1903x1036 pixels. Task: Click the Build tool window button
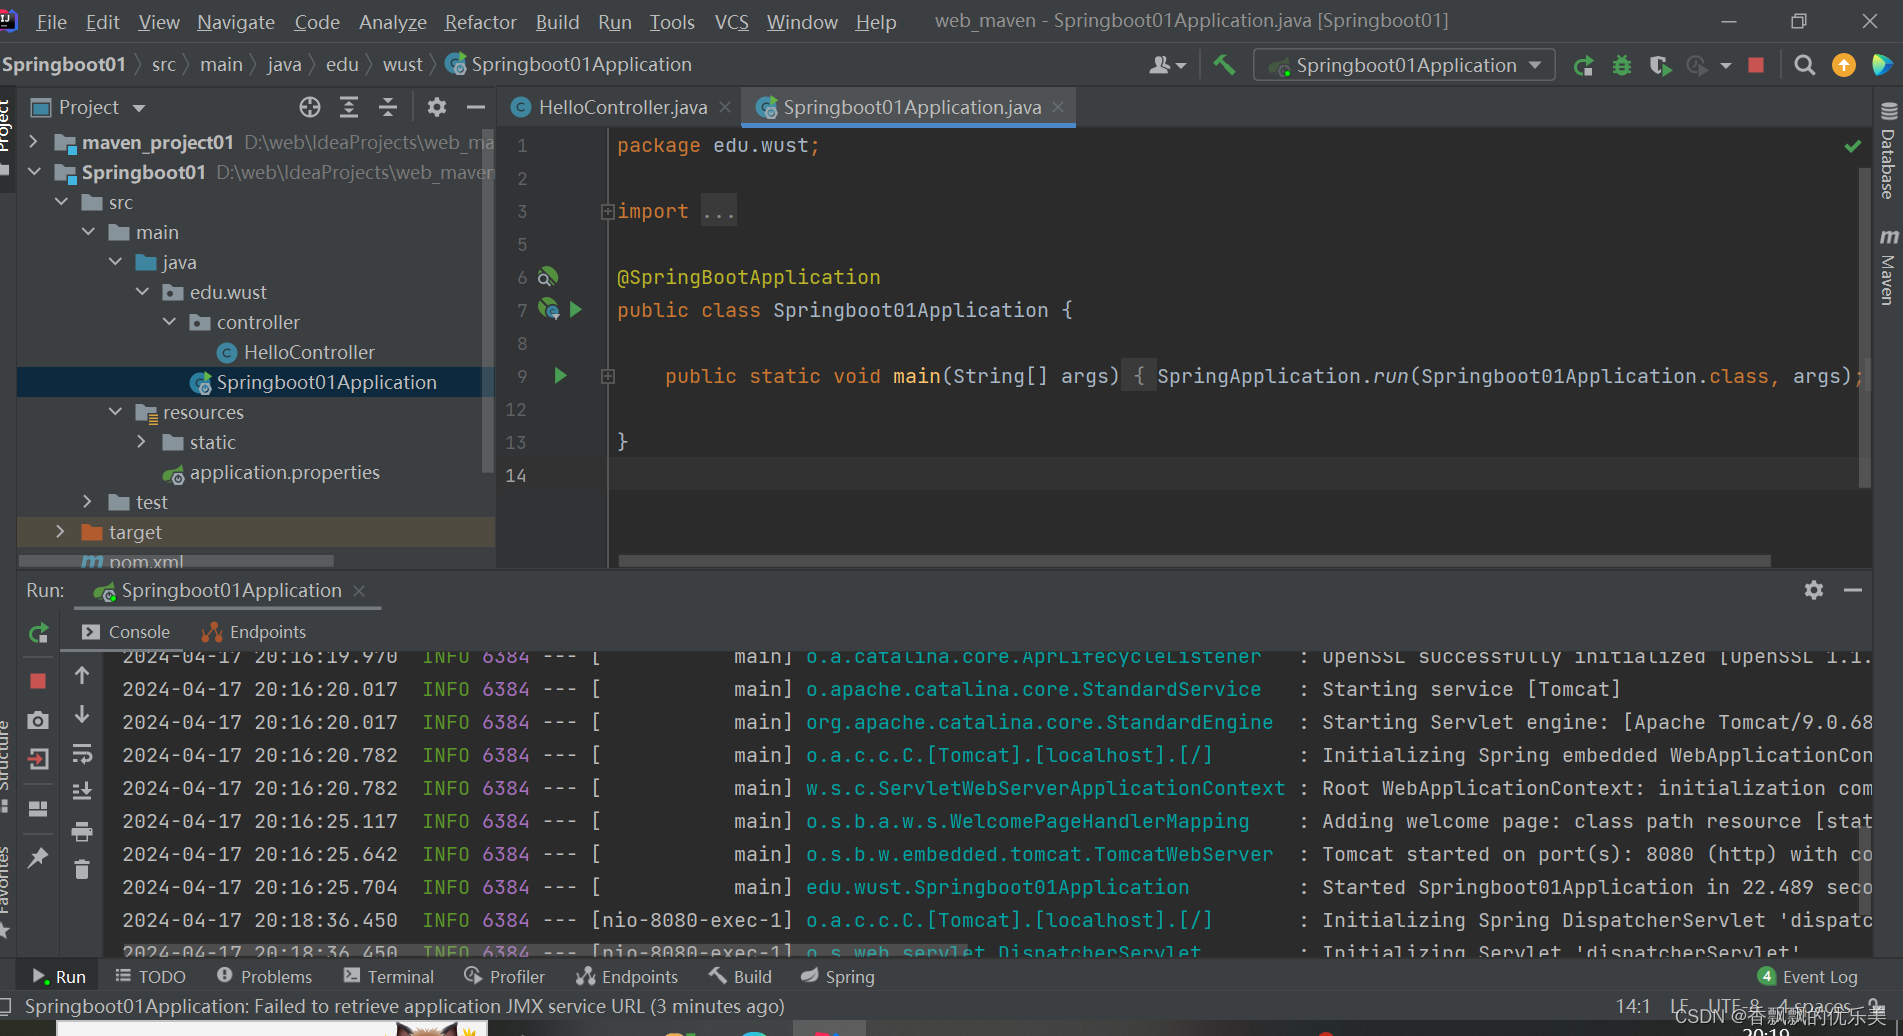point(741,977)
